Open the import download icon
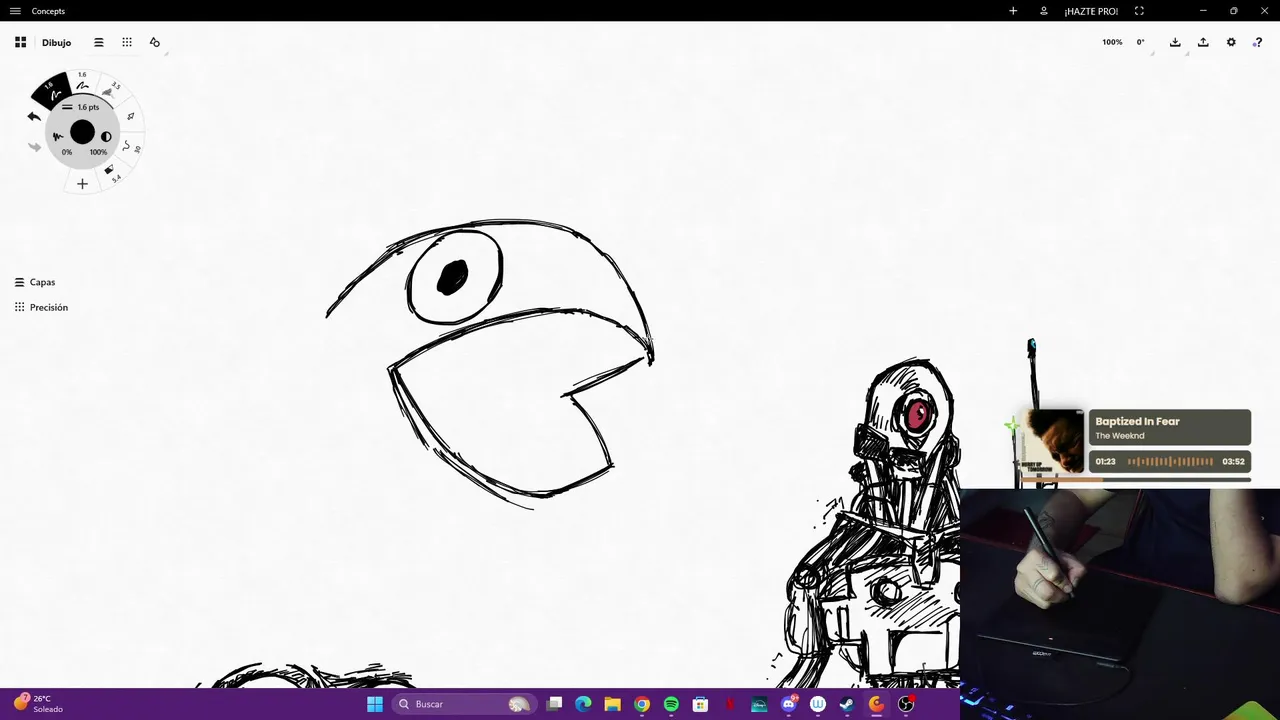This screenshot has width=1280, height=720. point(1175,42)
